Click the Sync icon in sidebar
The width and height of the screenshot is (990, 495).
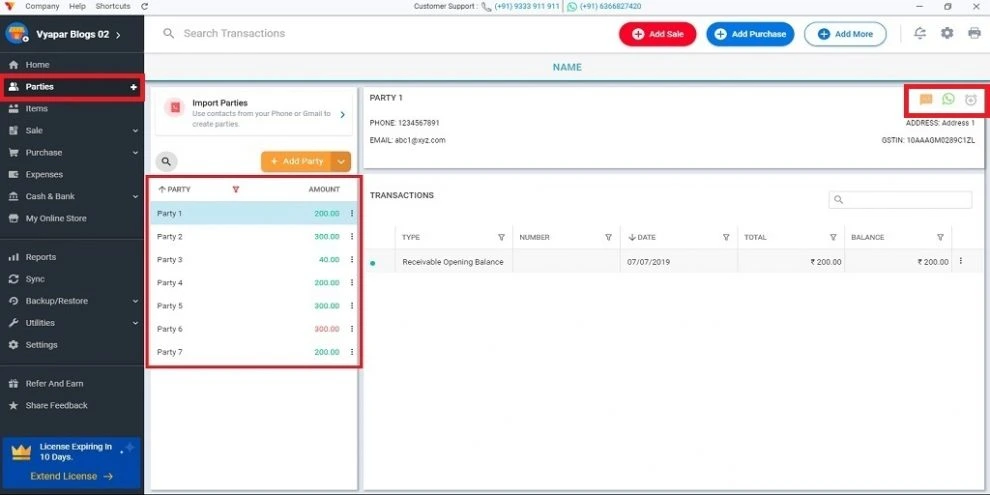tap(13, 279)
